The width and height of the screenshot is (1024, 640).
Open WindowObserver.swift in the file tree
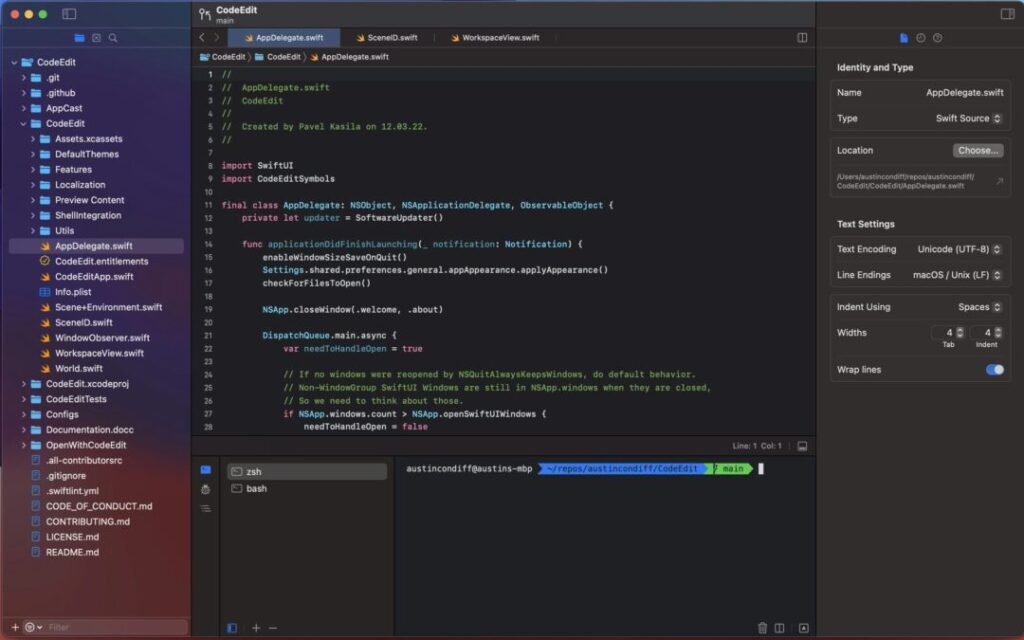click(x=102, y=338)
